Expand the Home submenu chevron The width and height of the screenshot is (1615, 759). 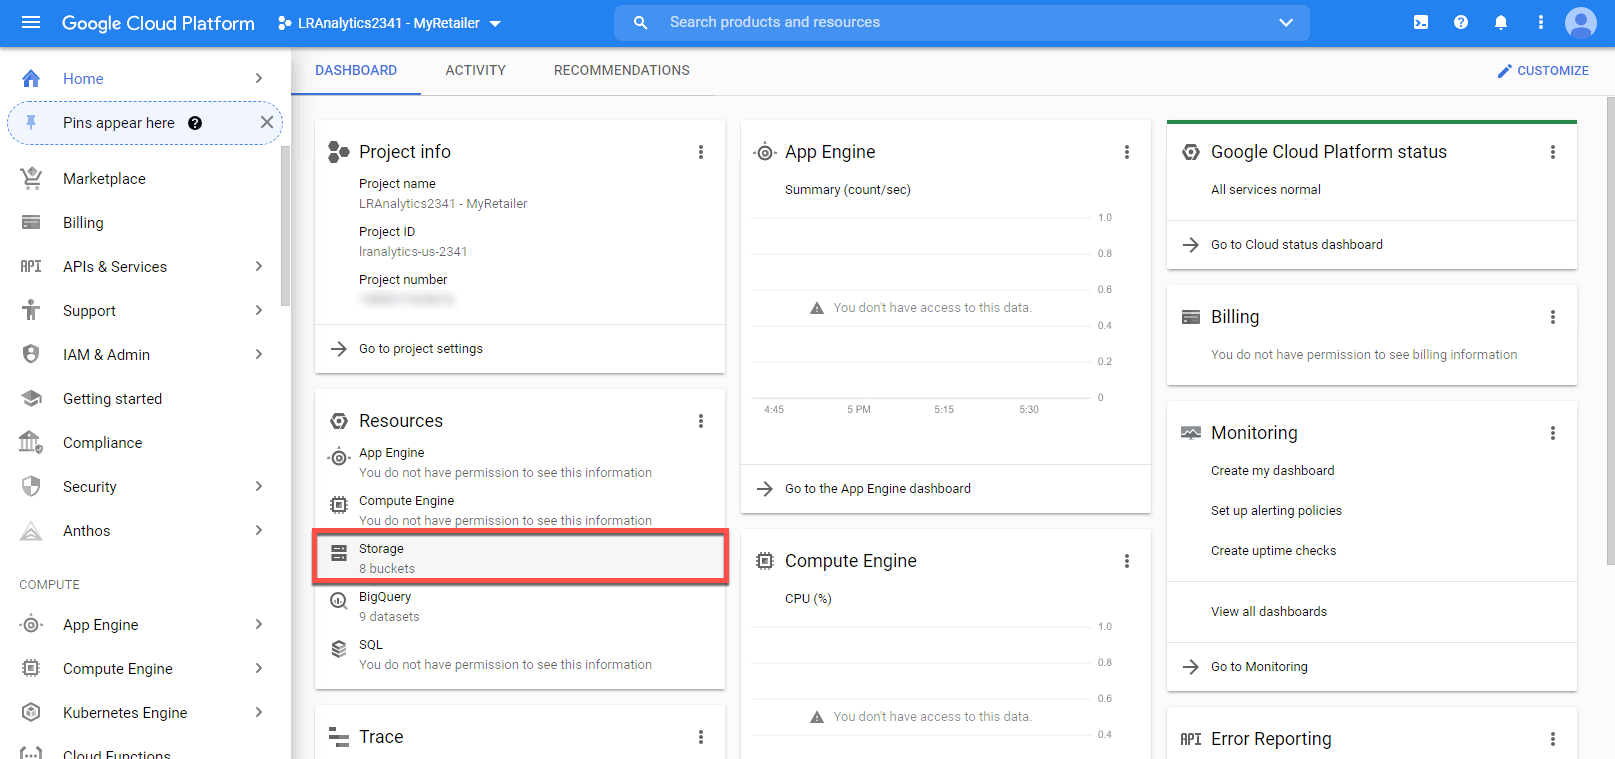259,78
